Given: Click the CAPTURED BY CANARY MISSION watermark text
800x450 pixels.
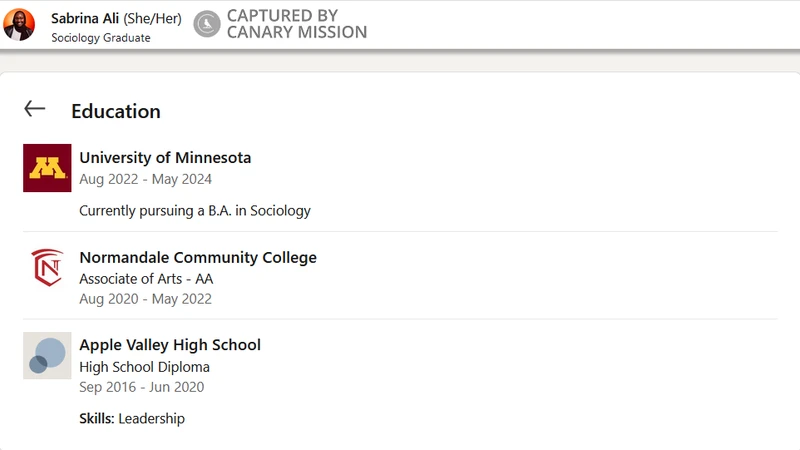Looking at the screenshot, I should 297,24.
